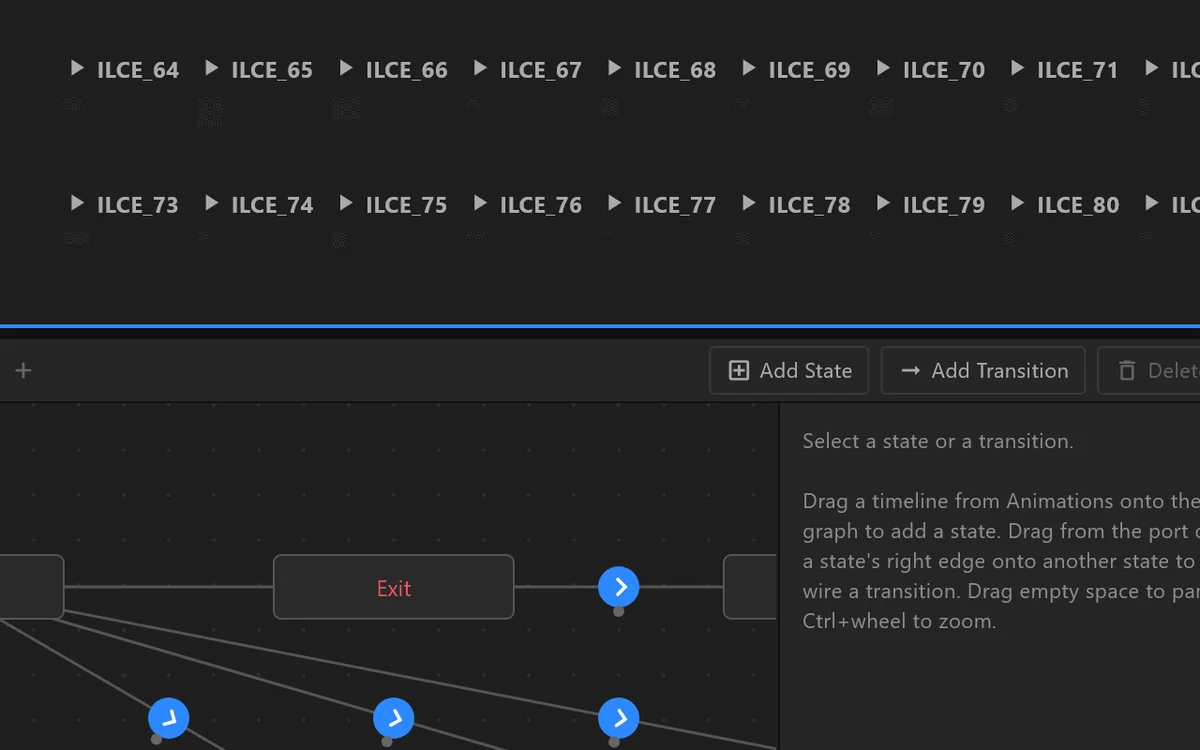Screen dimensions: 1200x750
Task: Expand the ILCE_76 timeline entry
Action: click(480, 203)
